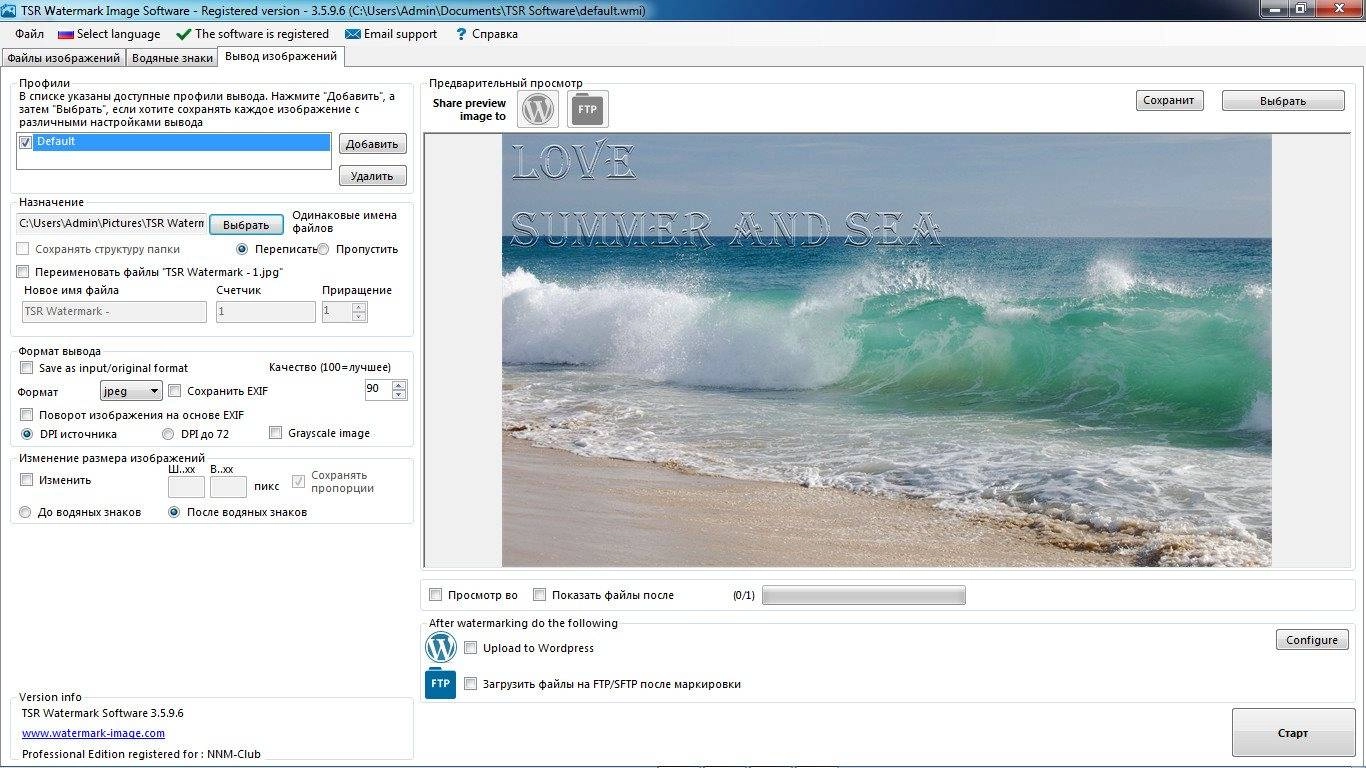The height and width of the screenshot is (768, 1366).
Task: Select После водяных знаков radio button
Action: pos(174,512)
